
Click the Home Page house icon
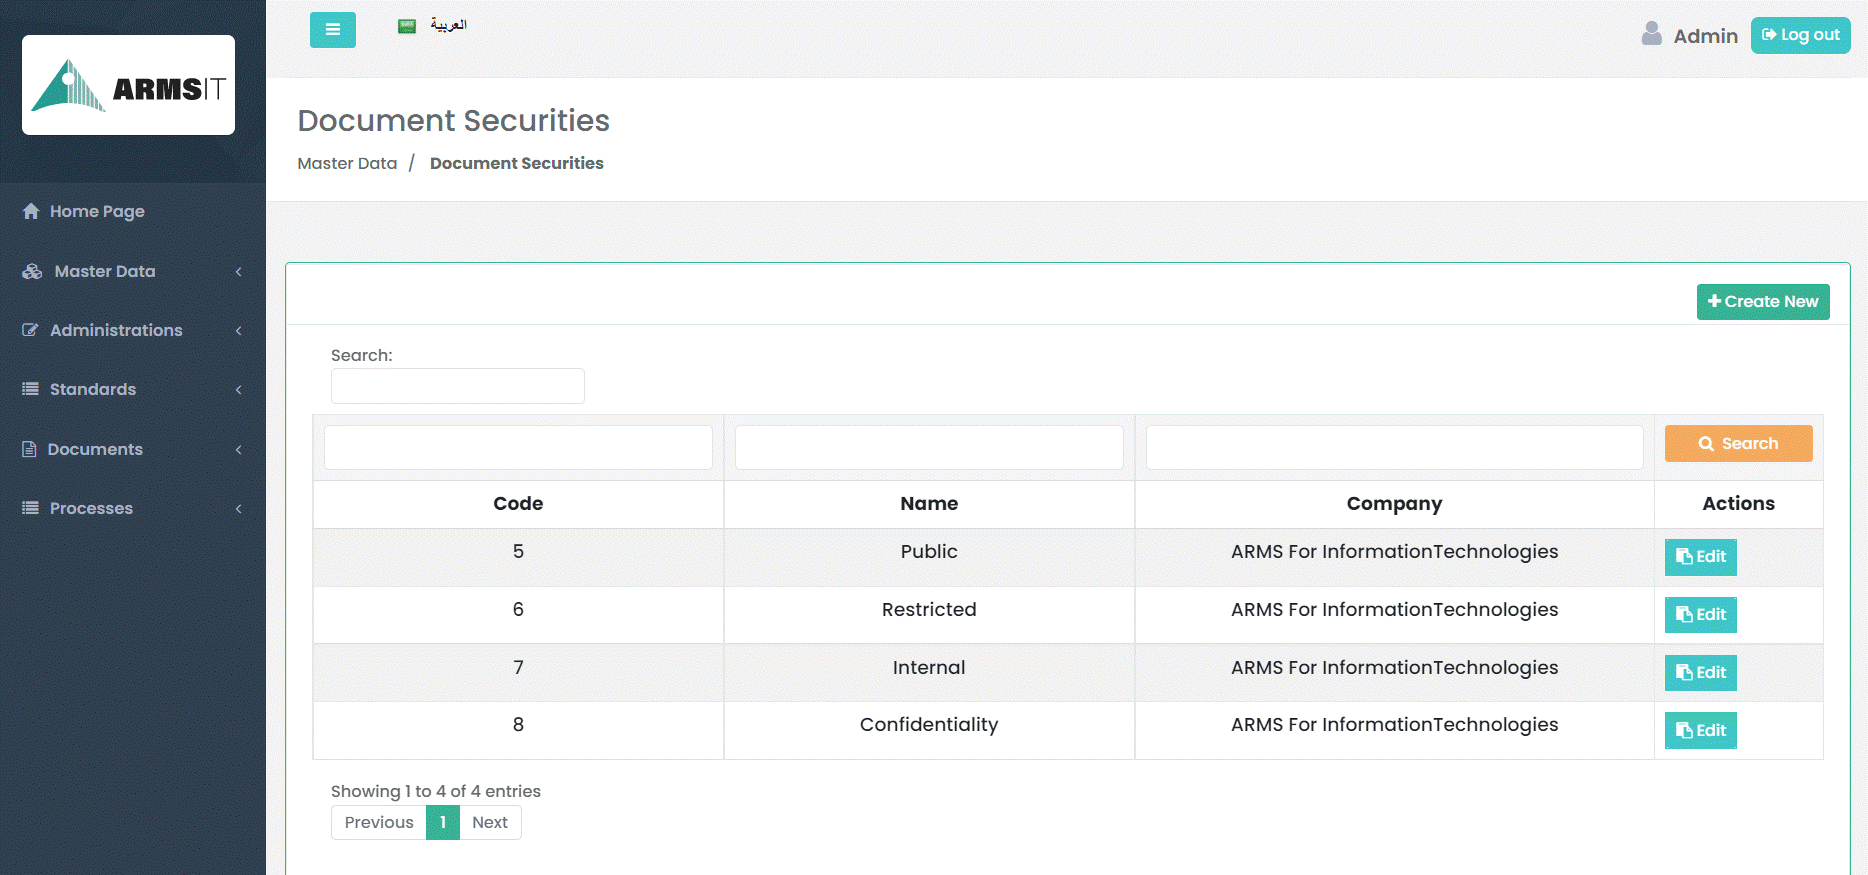point(31,211)
